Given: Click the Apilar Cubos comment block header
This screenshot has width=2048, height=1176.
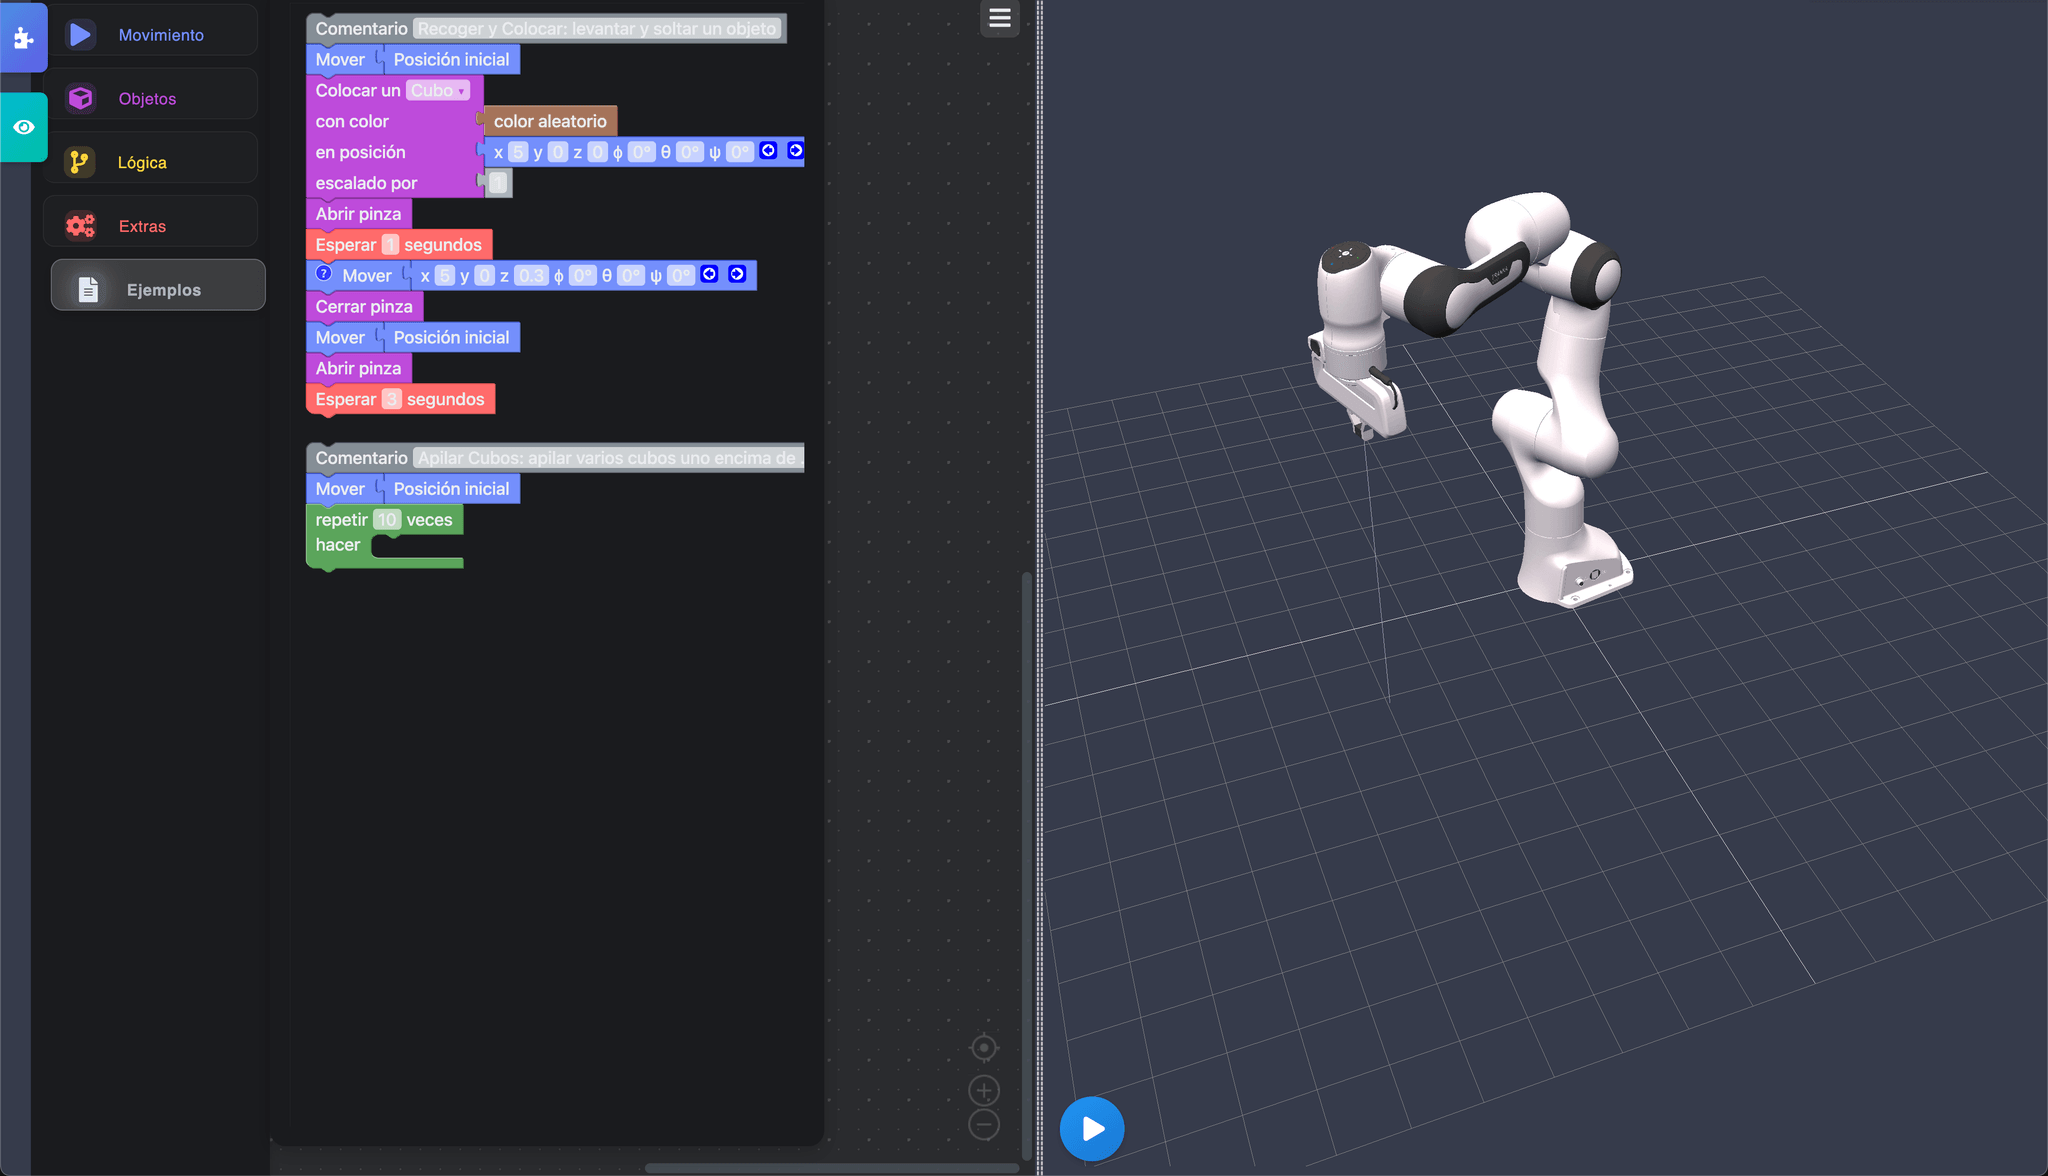Looking at the screenshot, I should [x=360, y=457].
